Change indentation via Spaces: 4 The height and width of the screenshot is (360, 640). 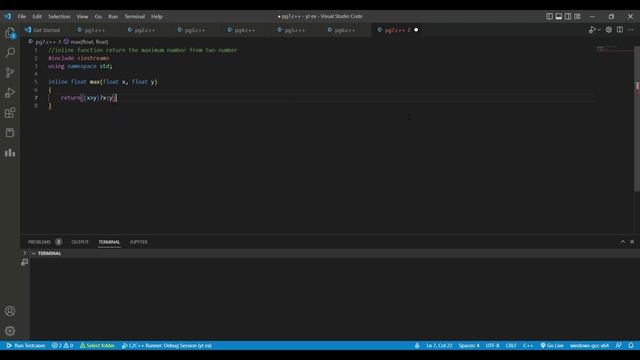(x=469, y=346)
